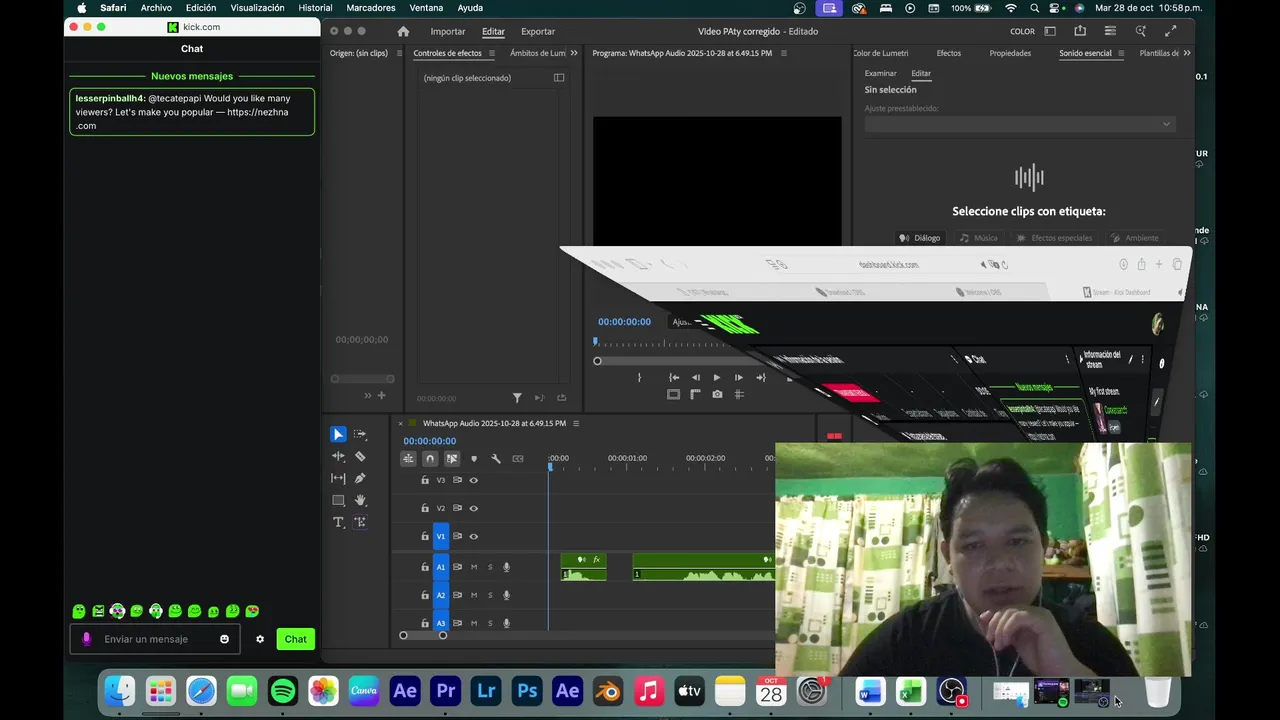The image size is (1280, 720).
Task: Select the Hand tool
Action: pyautogui.click(x=360, y=500)
